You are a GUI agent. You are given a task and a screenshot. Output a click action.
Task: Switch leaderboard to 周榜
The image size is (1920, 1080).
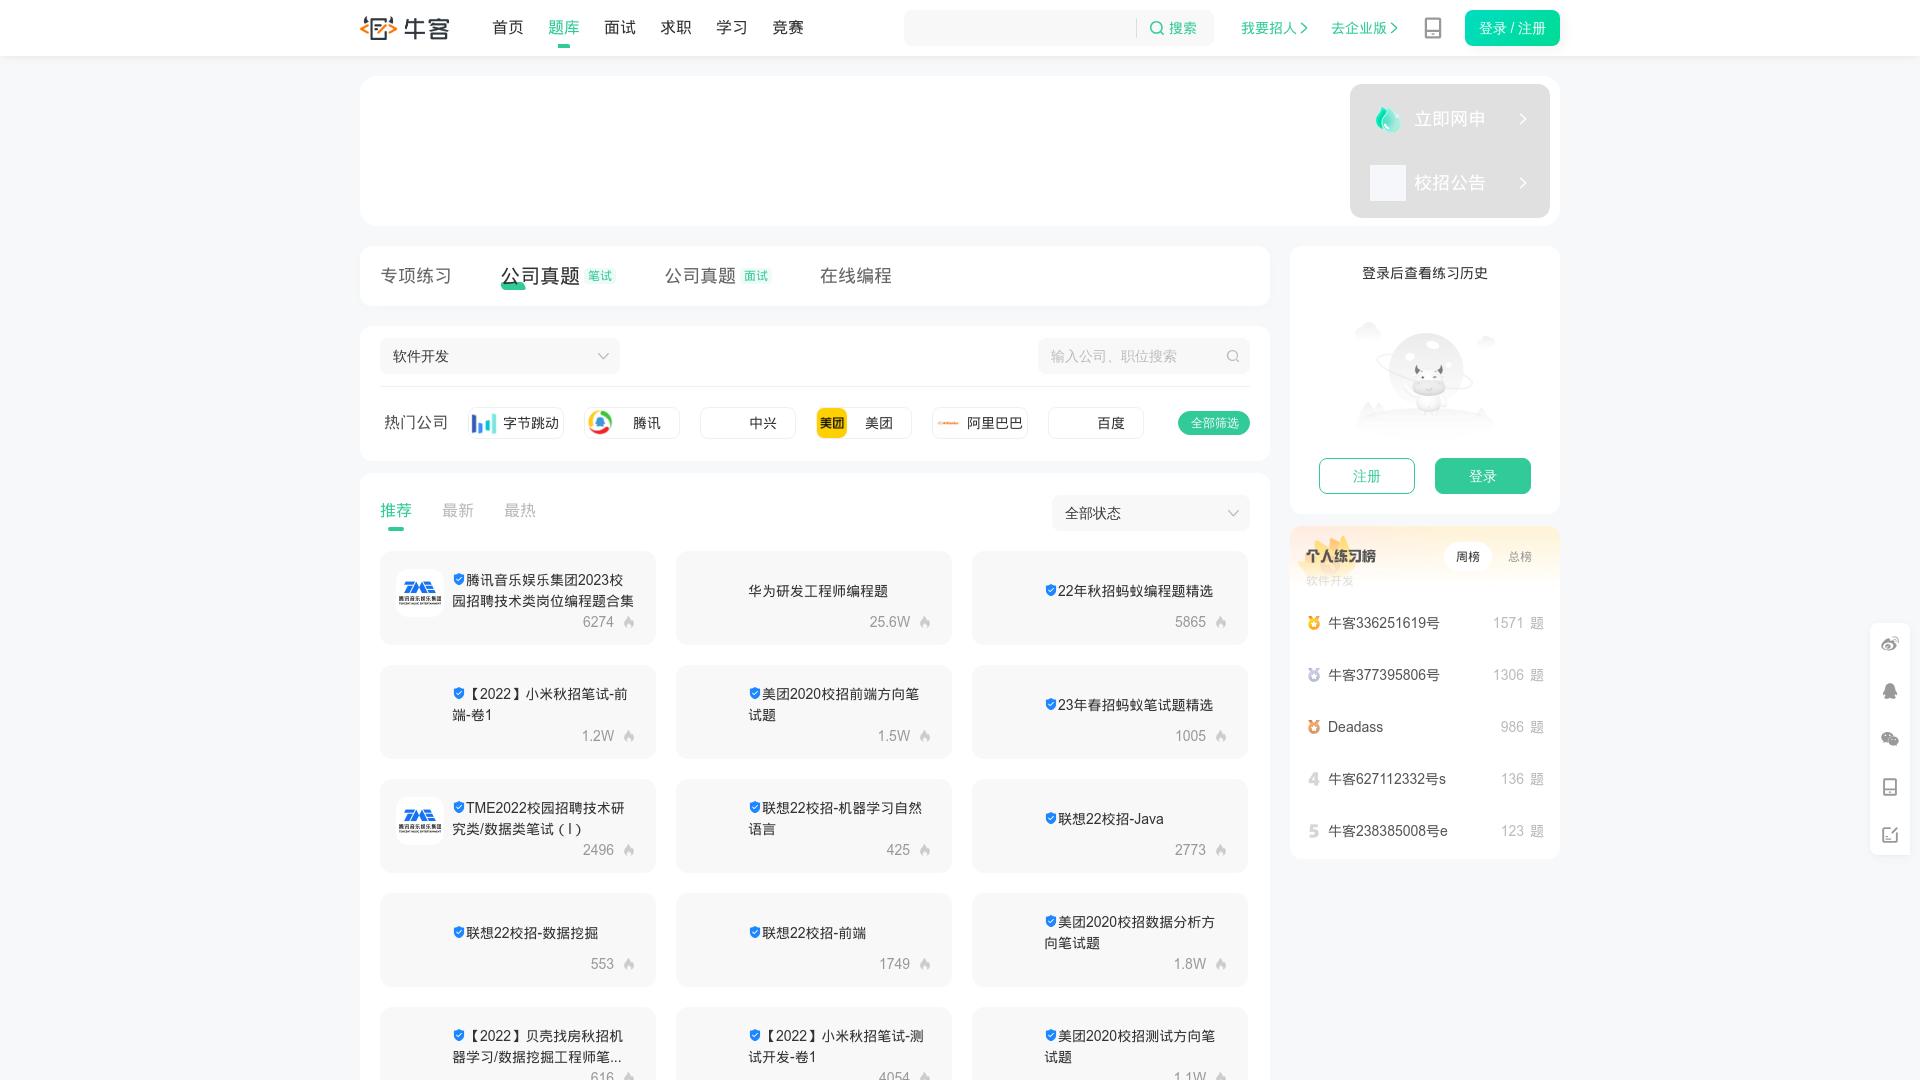point(1468,557)
